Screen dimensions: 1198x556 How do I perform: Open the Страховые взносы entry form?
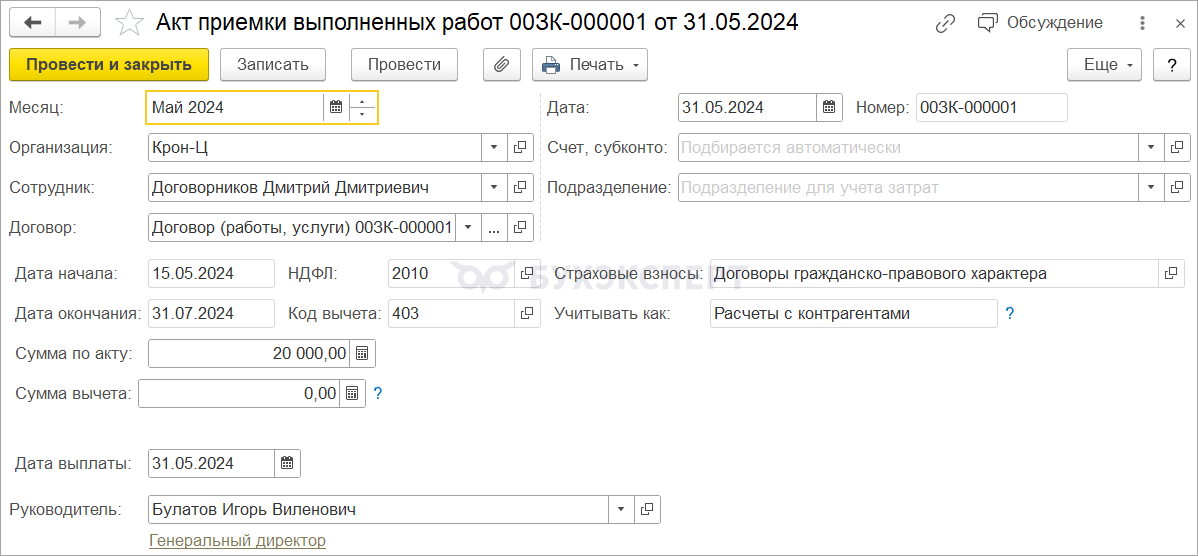[1171, 273]
